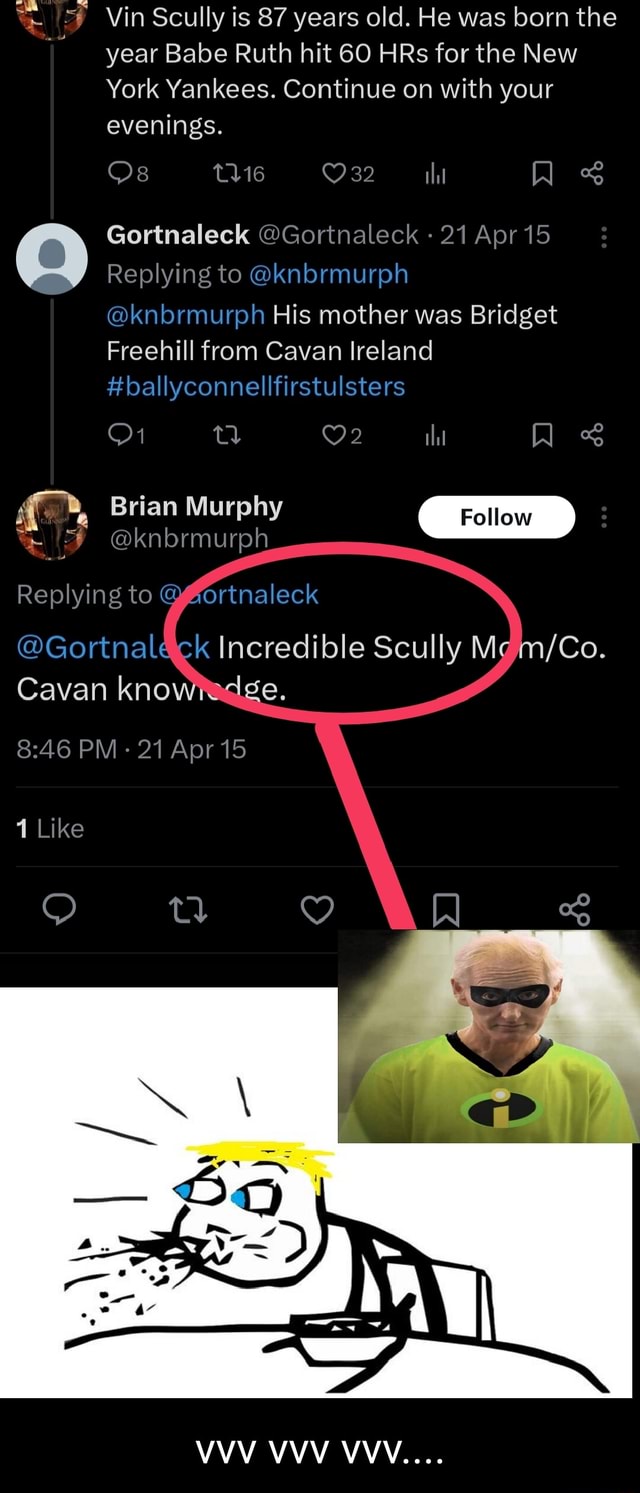The height and width of the screenshot is (1493, 640).
Task: Click the #ballyconnellfirstulsters hashtag
Action: tap(256, 386)
